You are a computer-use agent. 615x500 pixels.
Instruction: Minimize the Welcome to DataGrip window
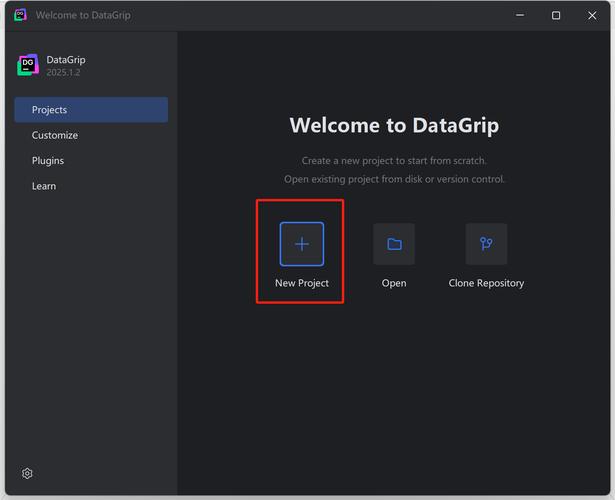point(519,15)
